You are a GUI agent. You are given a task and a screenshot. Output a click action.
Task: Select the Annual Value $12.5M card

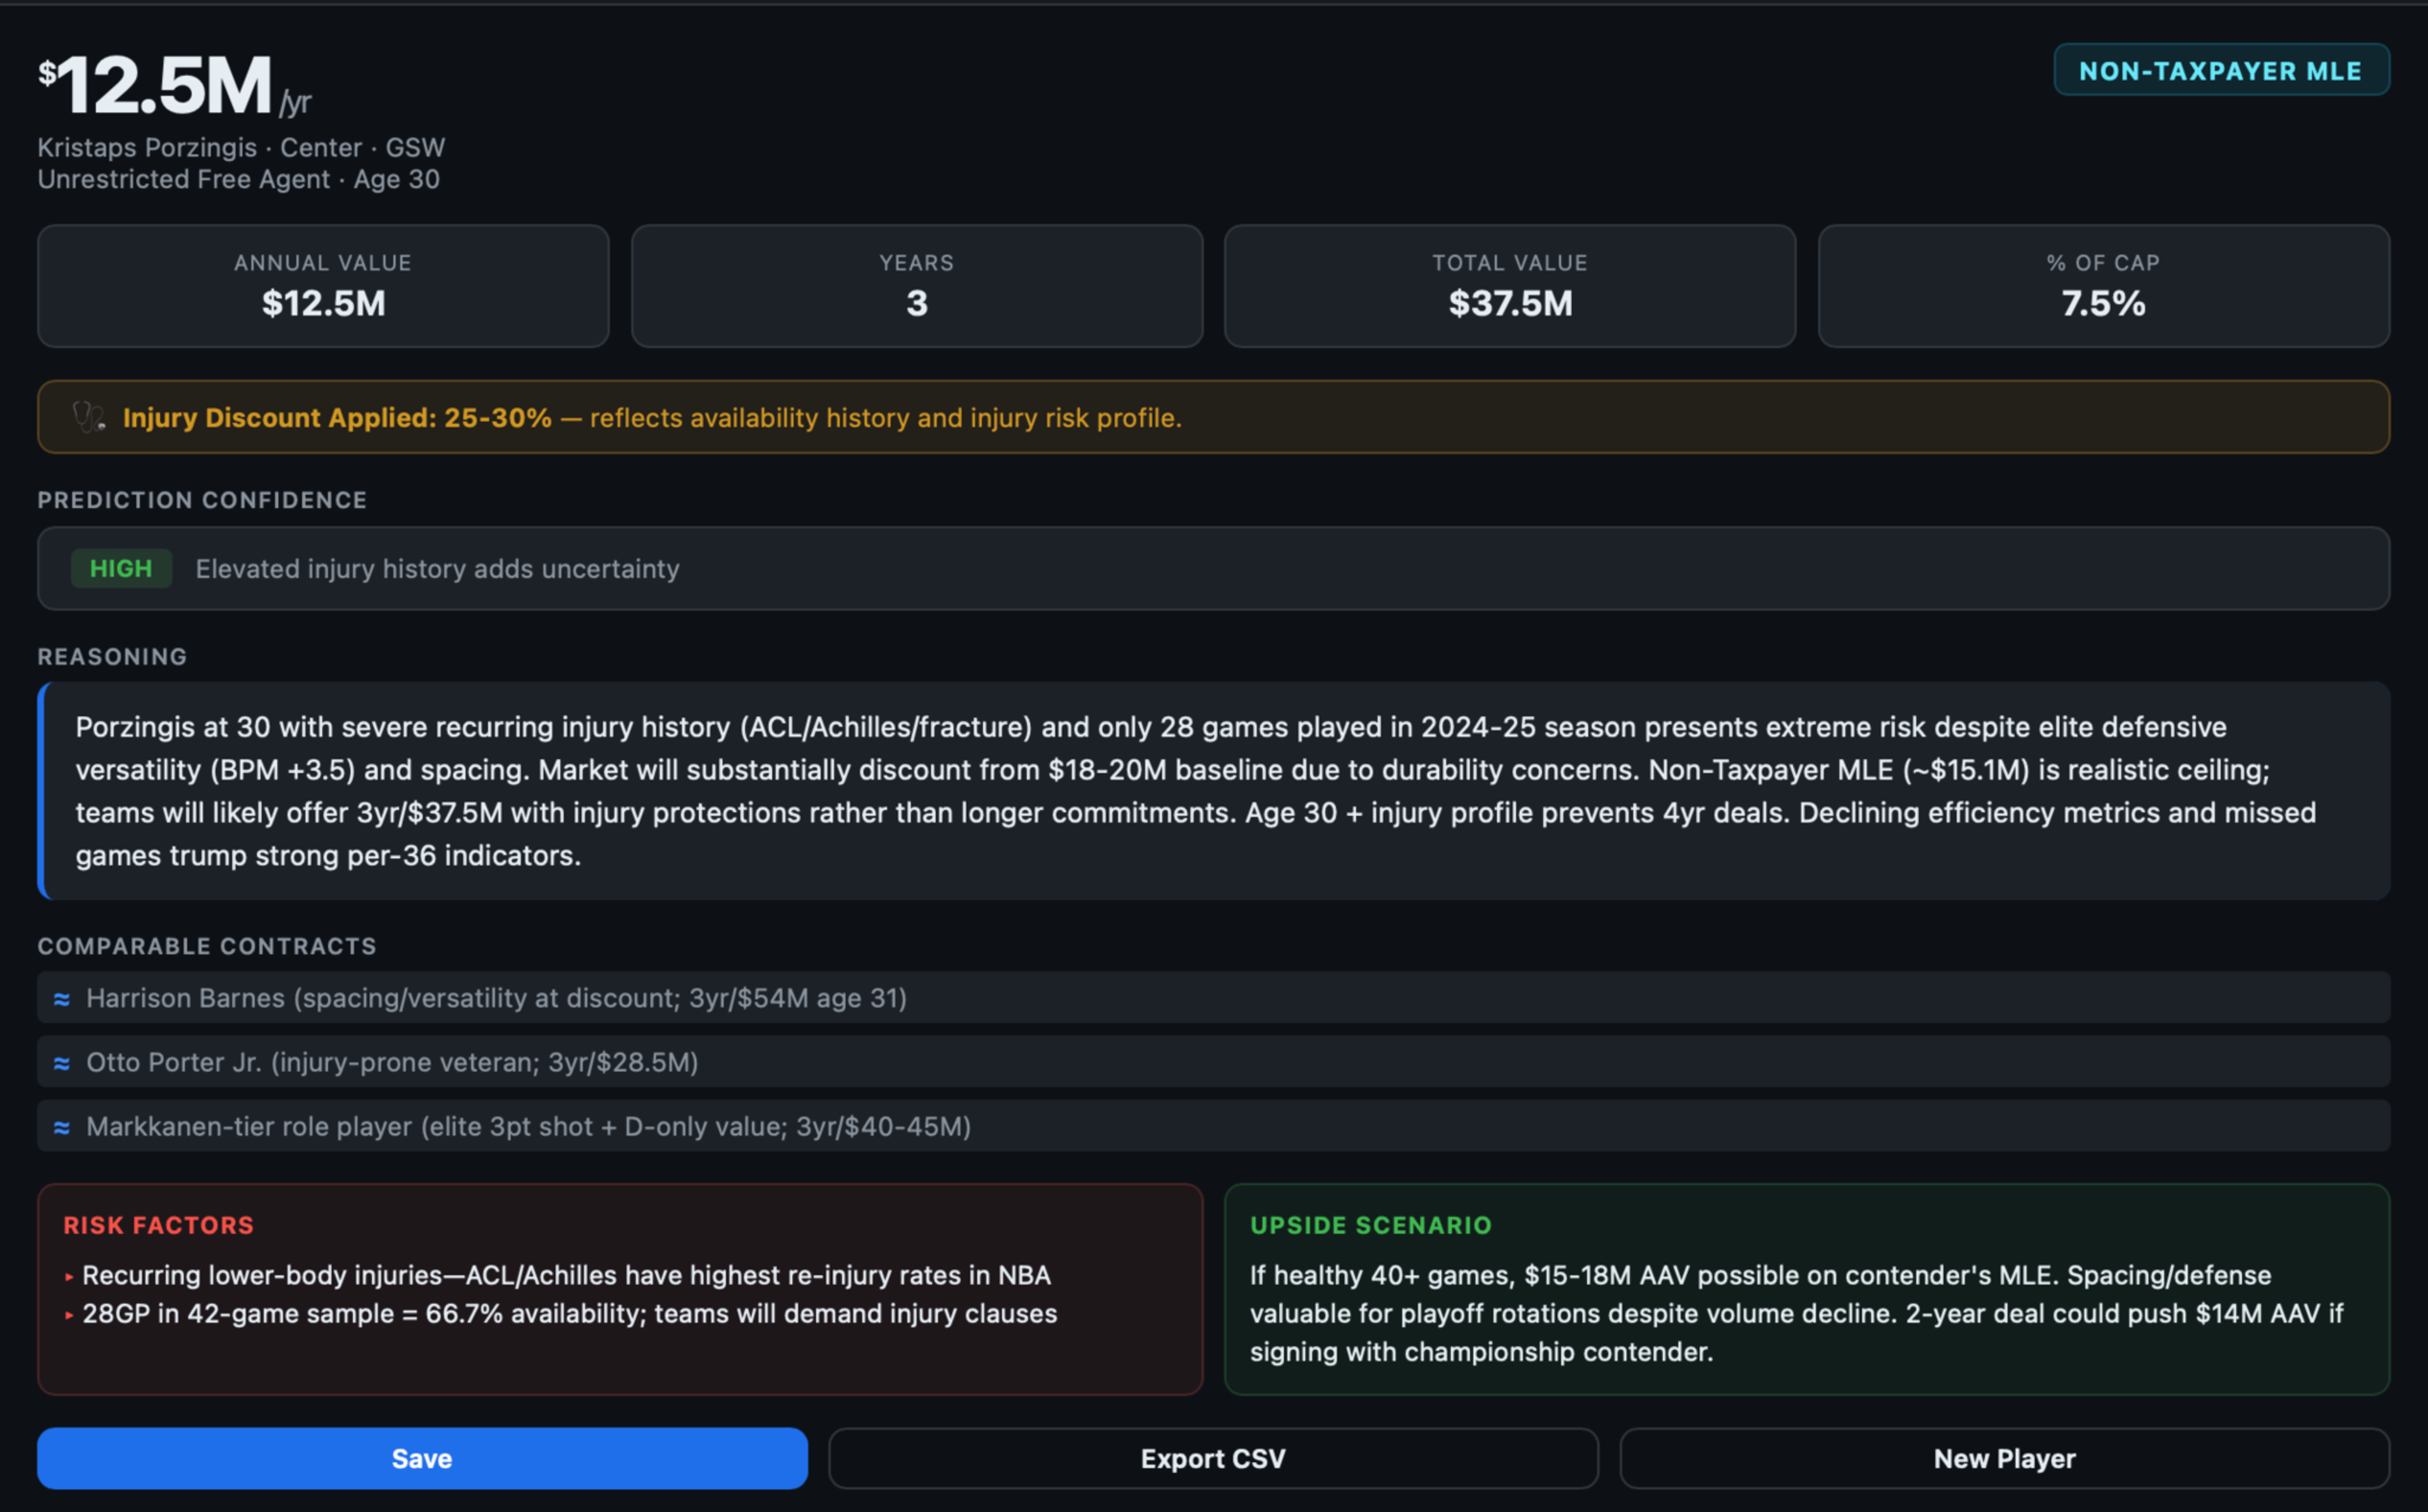click(323, 286)
